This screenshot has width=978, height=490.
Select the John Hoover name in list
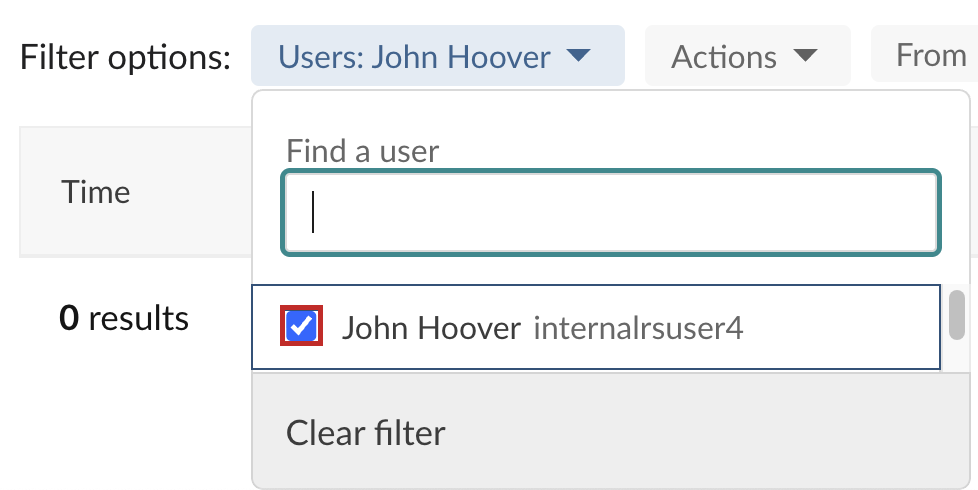pos(431,327)
